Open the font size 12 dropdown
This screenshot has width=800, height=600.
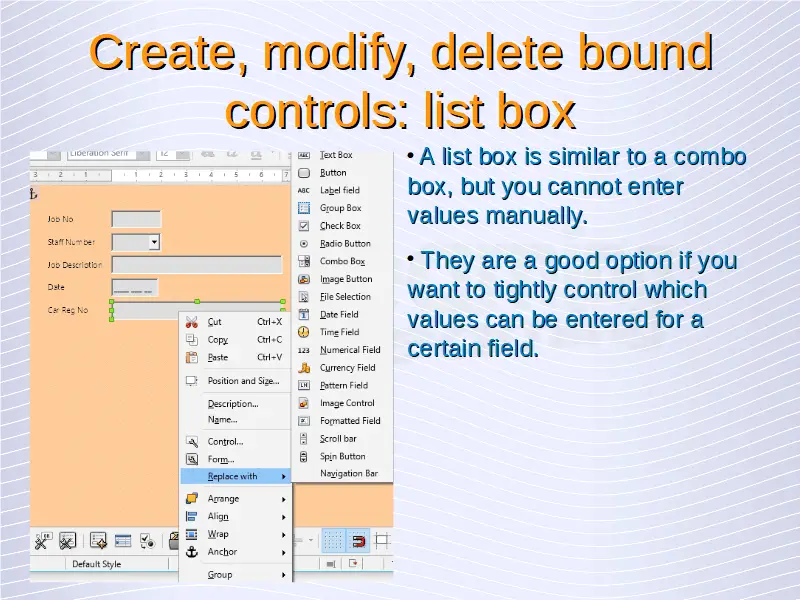click(x=183, y=155)
